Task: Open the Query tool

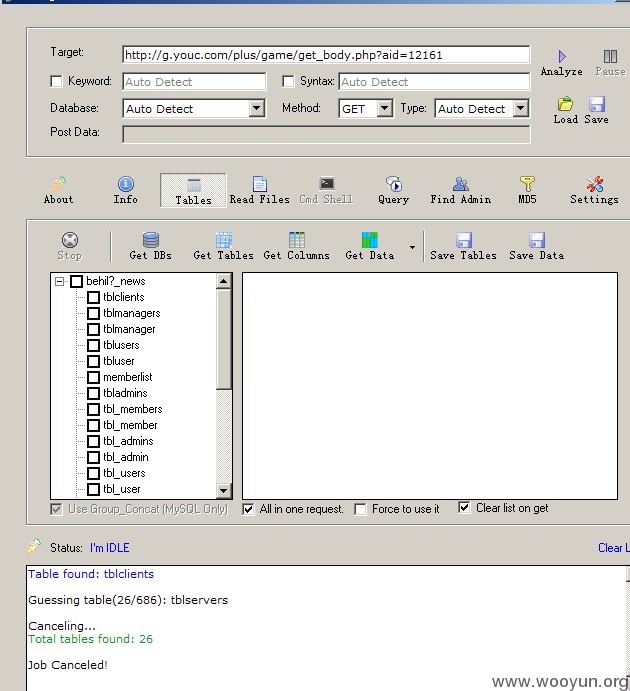Action: point(393,190)
